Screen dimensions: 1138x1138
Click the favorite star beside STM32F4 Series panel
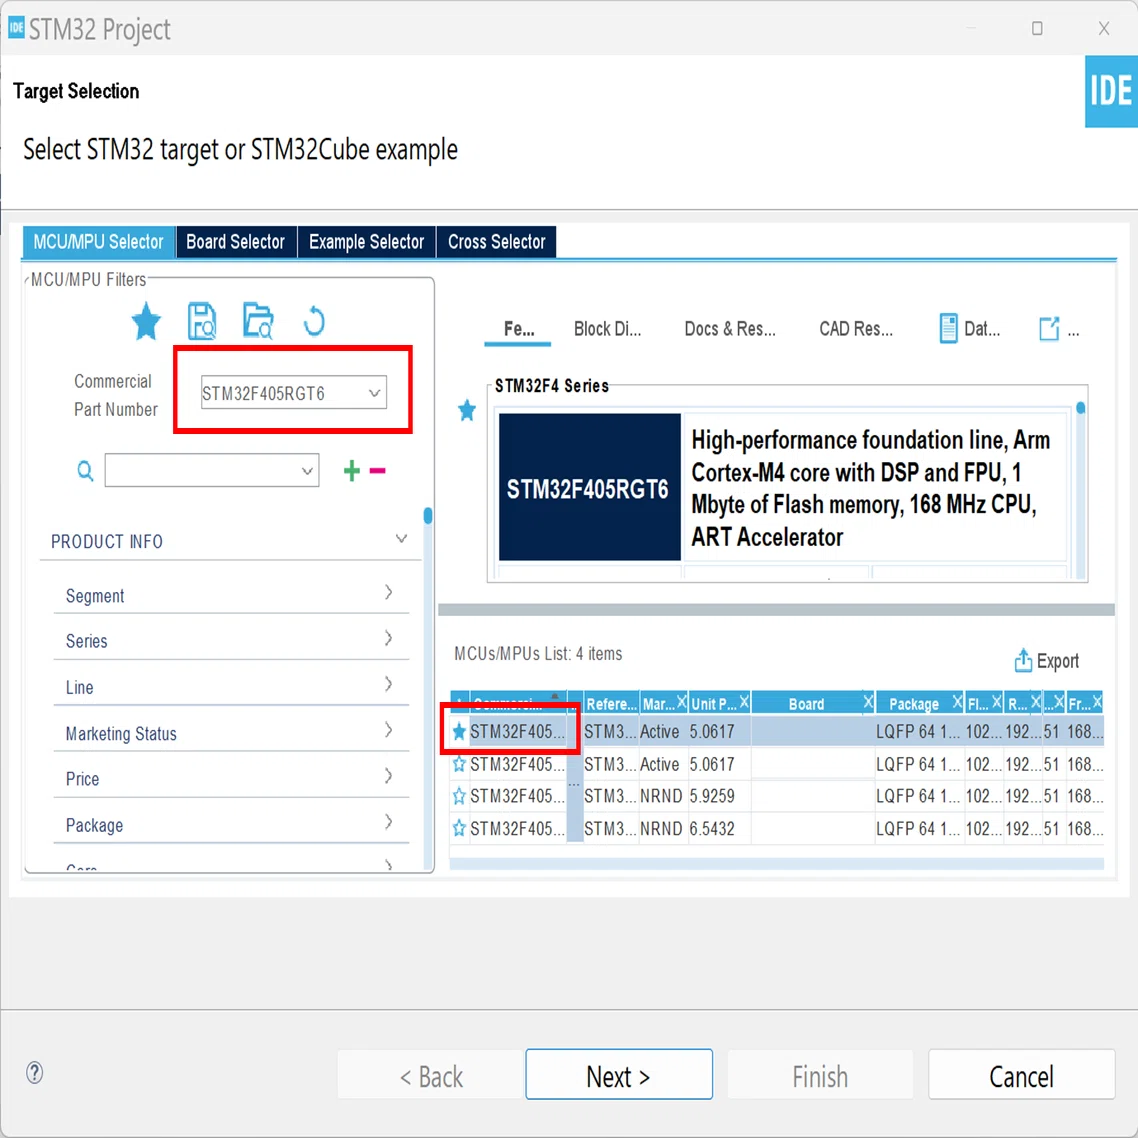[467, 411]
